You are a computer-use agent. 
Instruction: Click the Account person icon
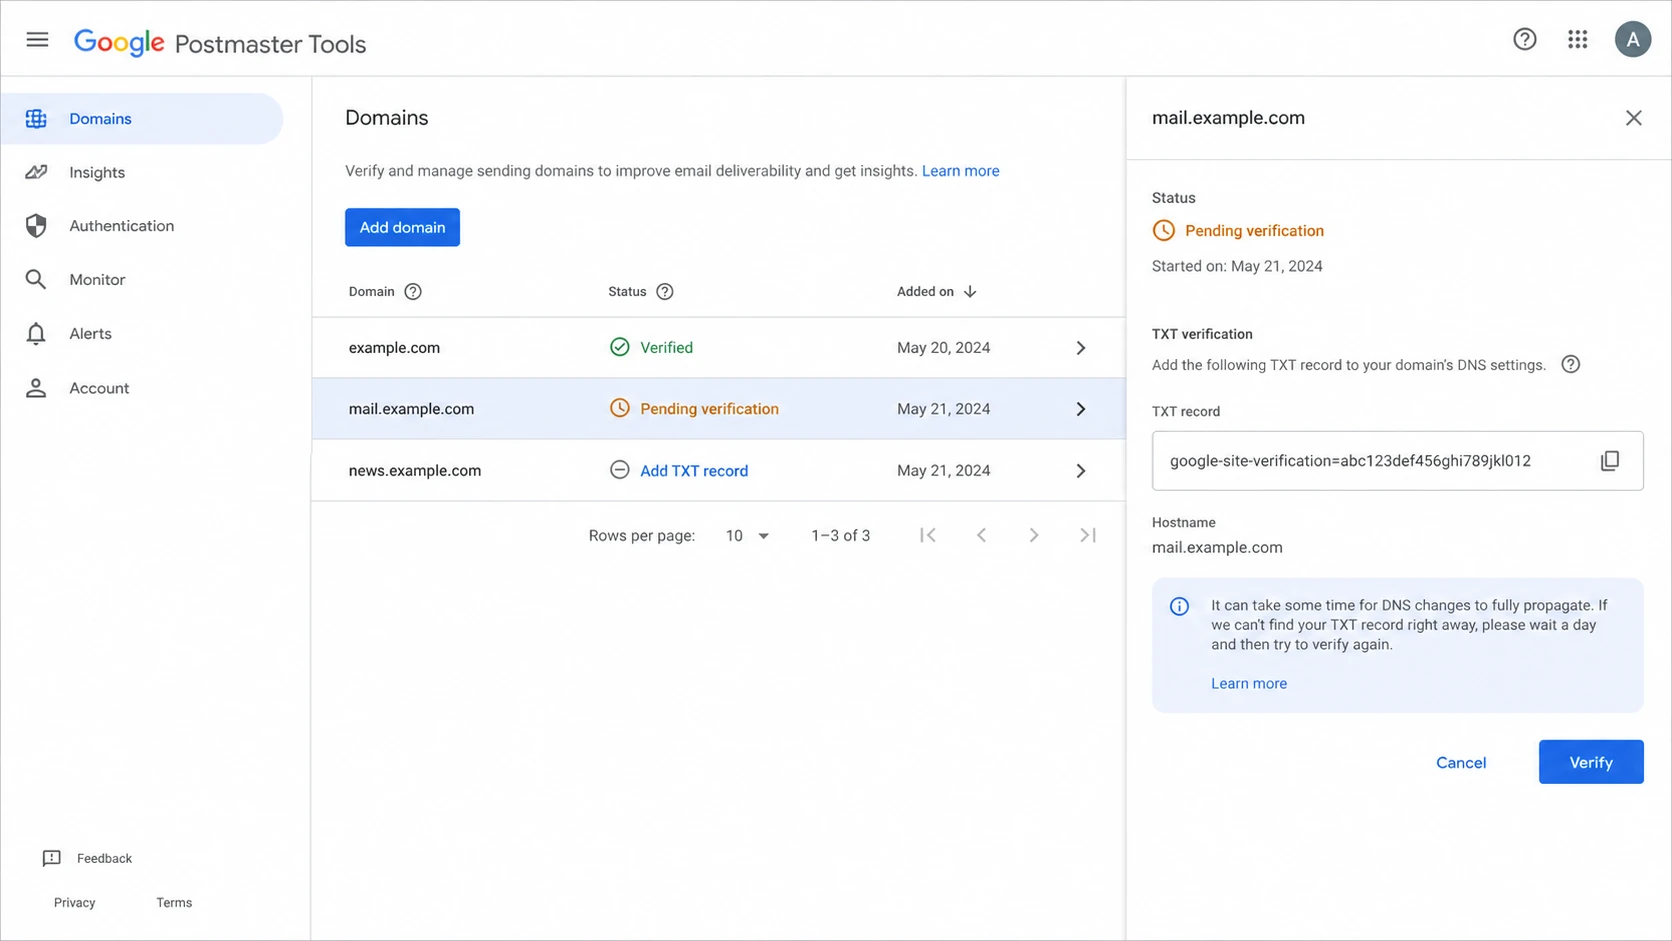click(36, 388)
